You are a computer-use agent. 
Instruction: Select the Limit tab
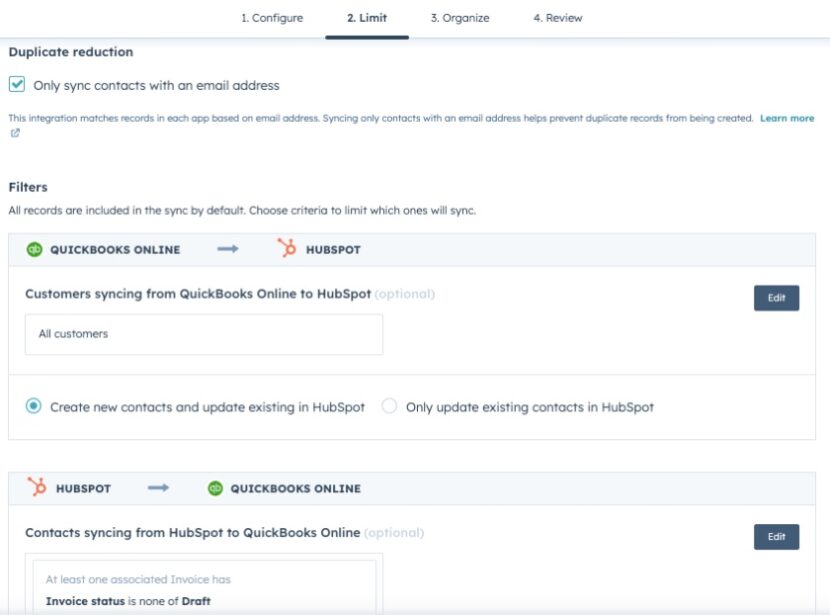(367, 17)
